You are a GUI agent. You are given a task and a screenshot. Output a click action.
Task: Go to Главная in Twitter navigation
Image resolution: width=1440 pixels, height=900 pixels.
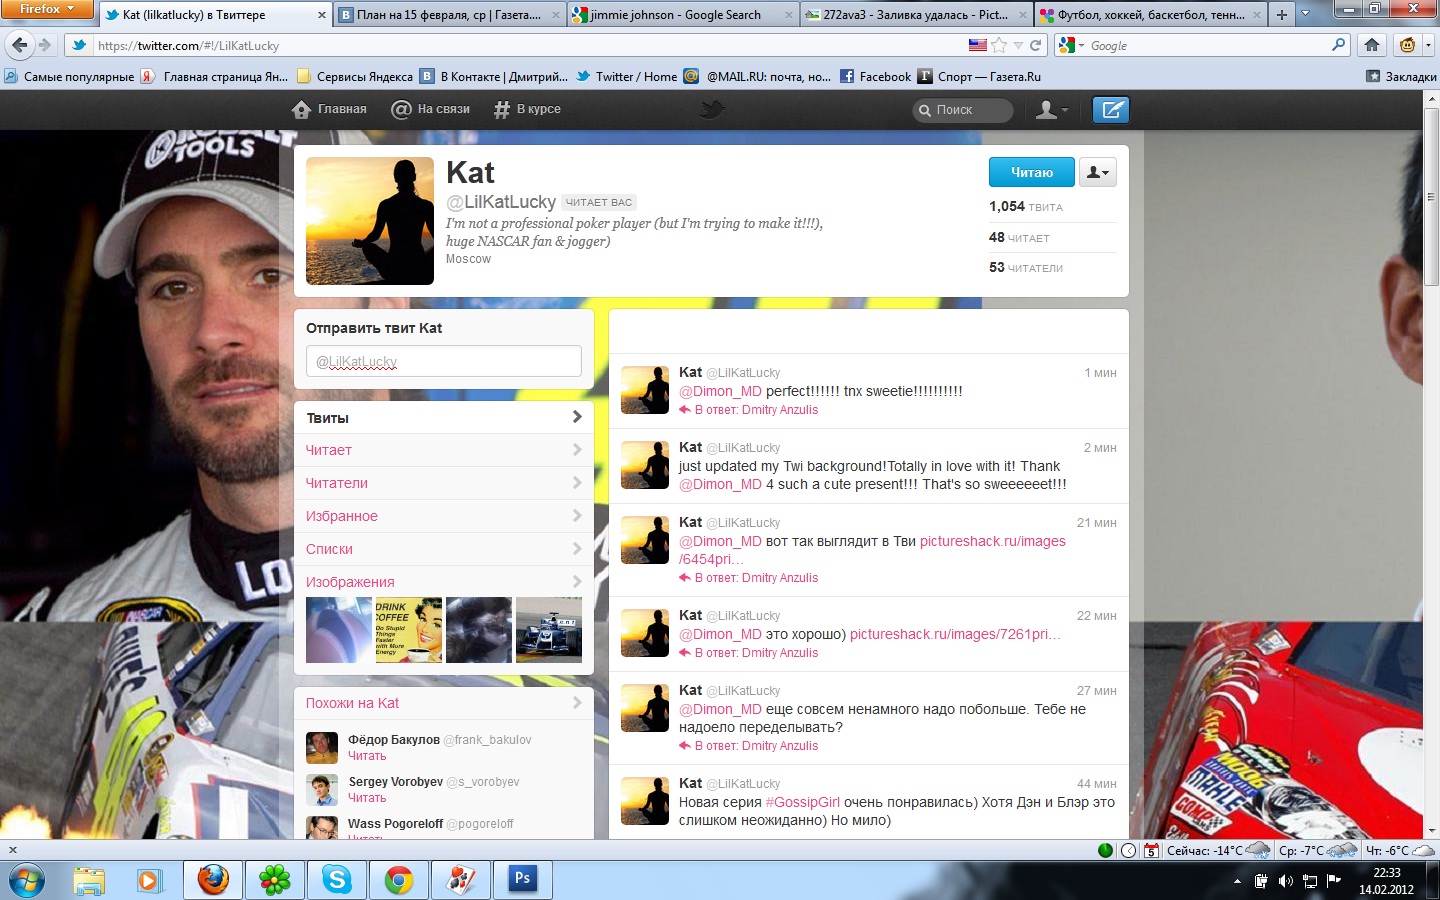pos(329,109)
